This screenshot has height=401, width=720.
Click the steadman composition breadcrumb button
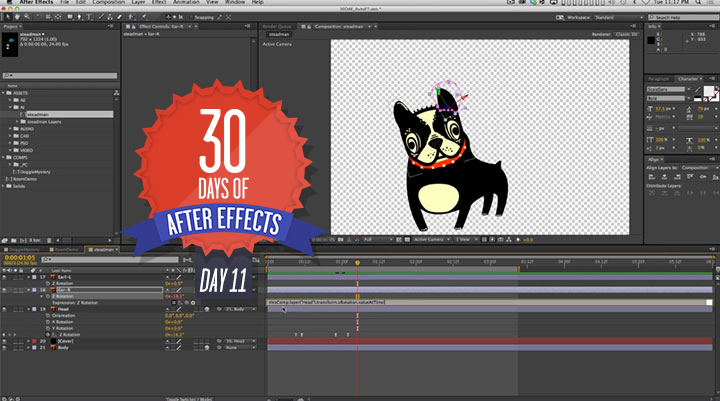tap(279, 34)
